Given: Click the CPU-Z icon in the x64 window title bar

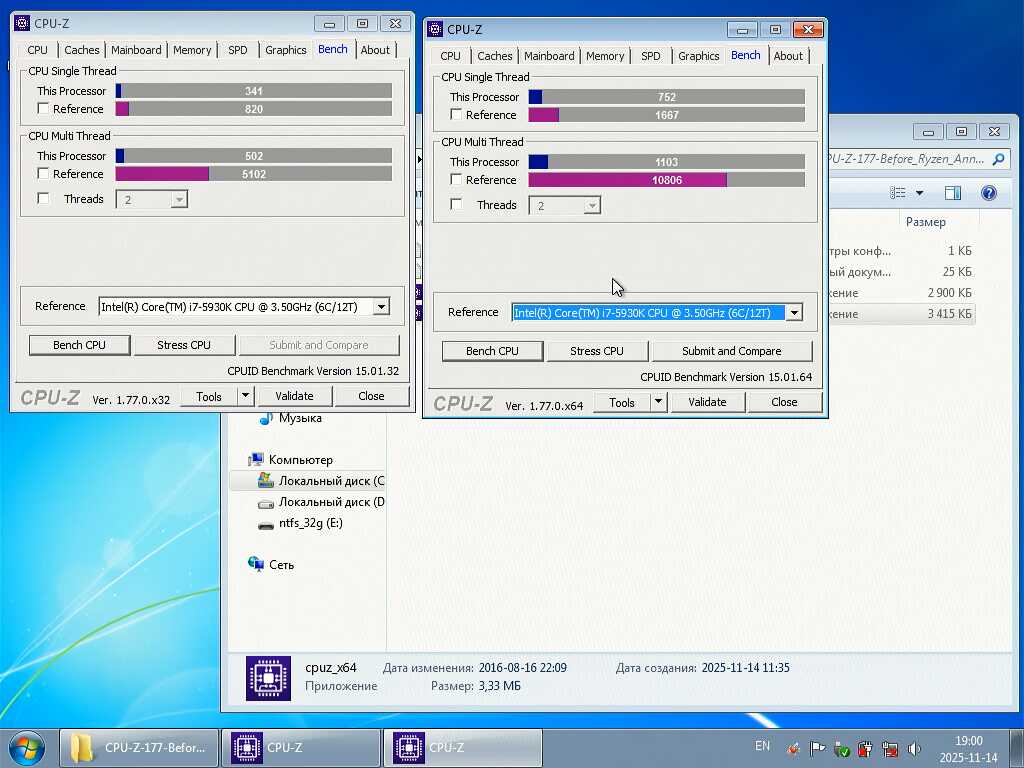Looking at the screenshot, I should (x=435, y=29).
